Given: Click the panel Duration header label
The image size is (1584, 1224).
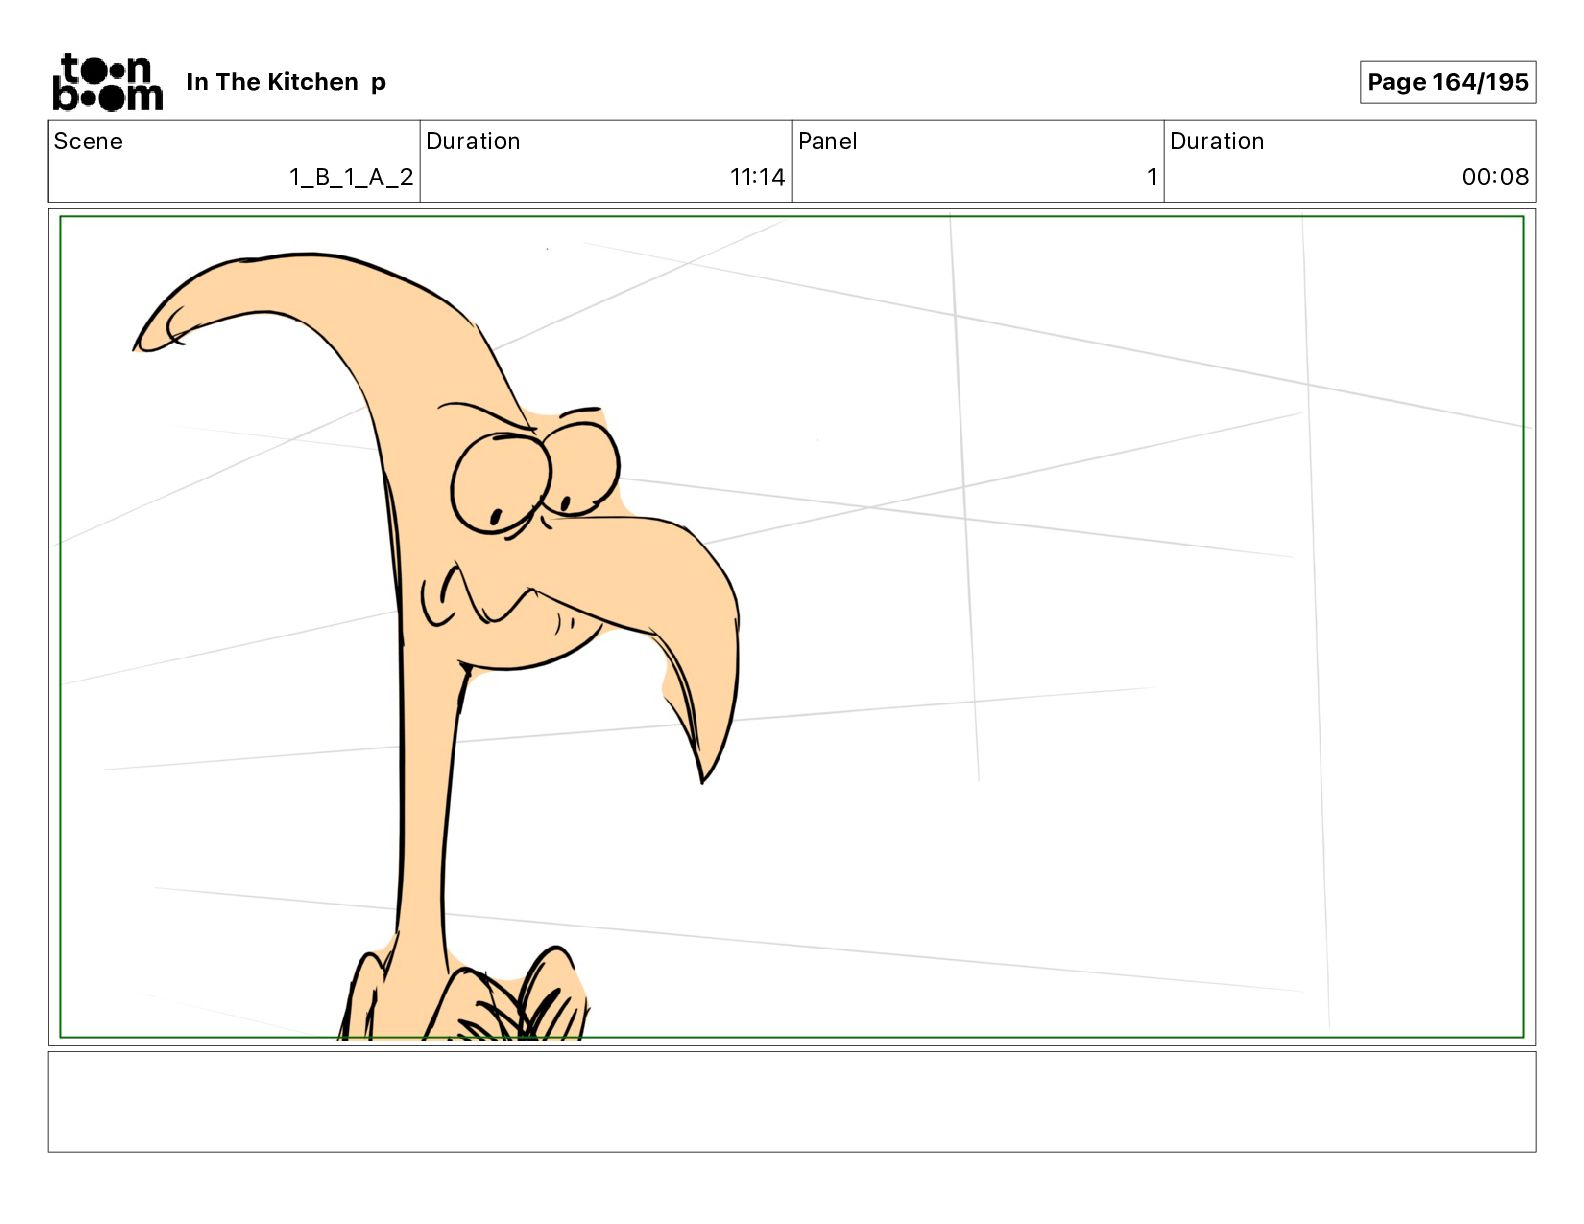Looking at the screenshot, I should [1217, 141].
